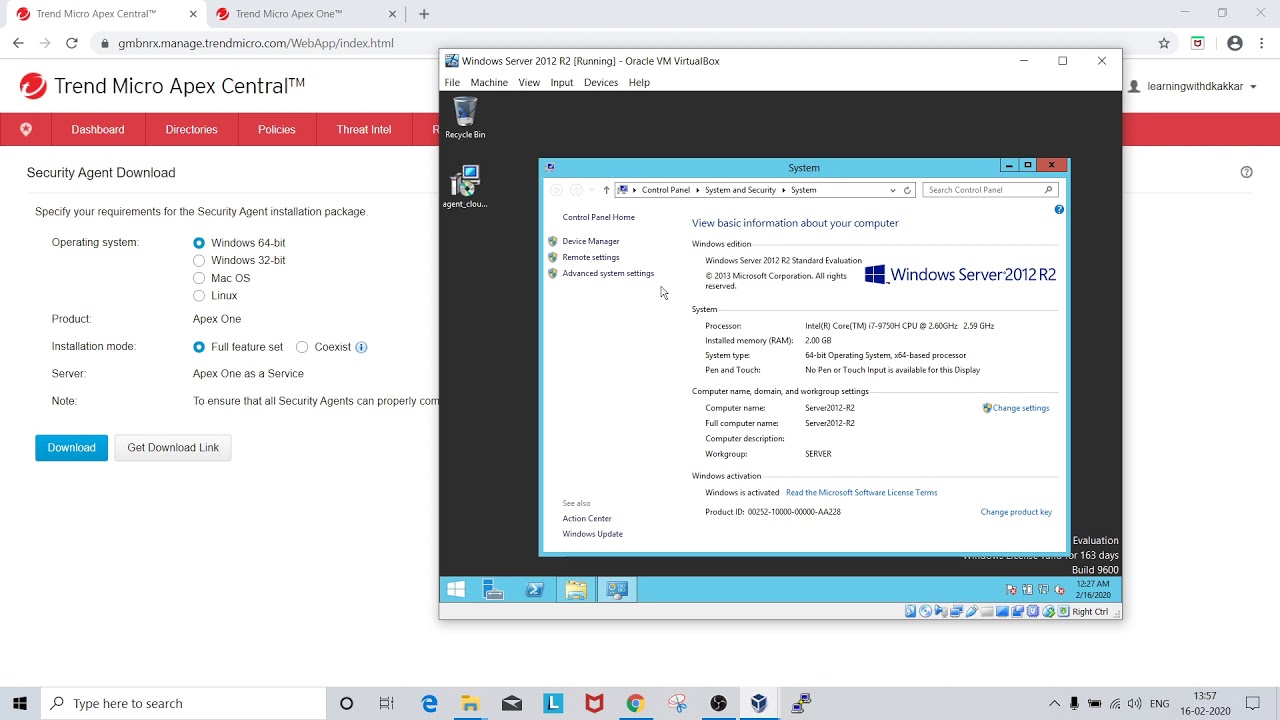The height and width of the screenshot is (720, 1280).
Task: Open VirtualBox Input menu
Action: pos(562,82)
